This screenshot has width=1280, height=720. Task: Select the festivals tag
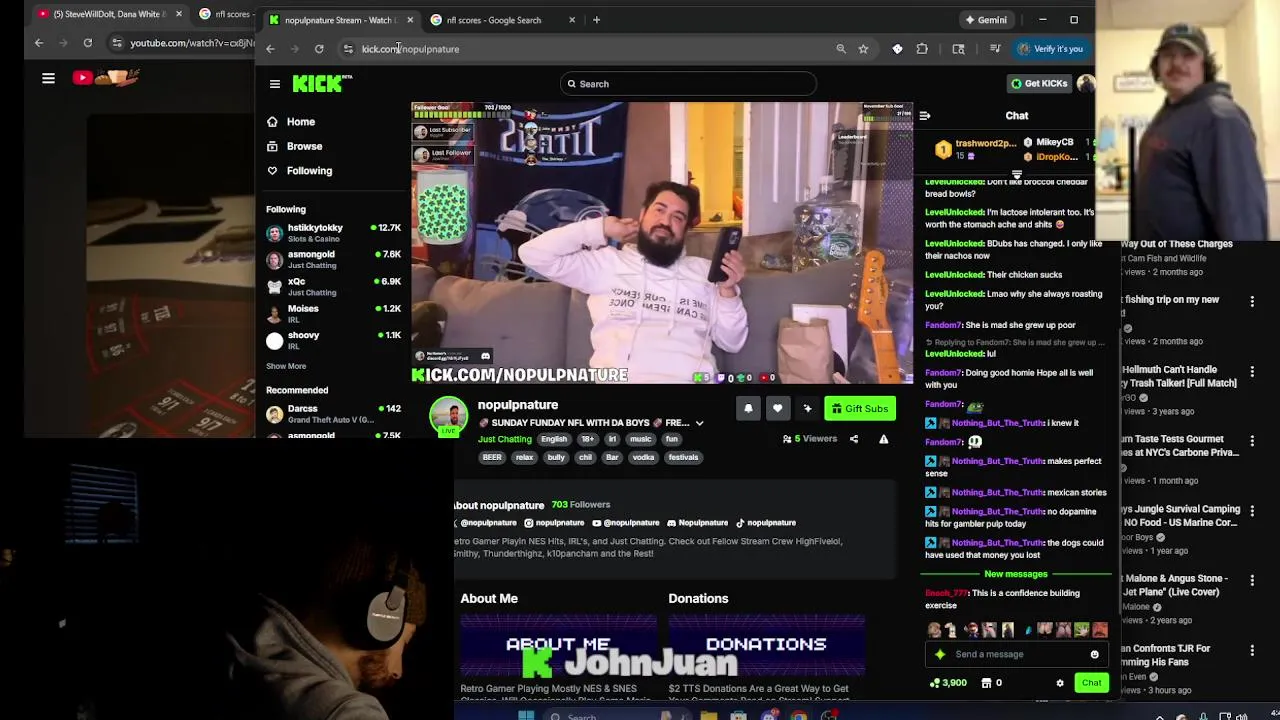coord(683,457)
